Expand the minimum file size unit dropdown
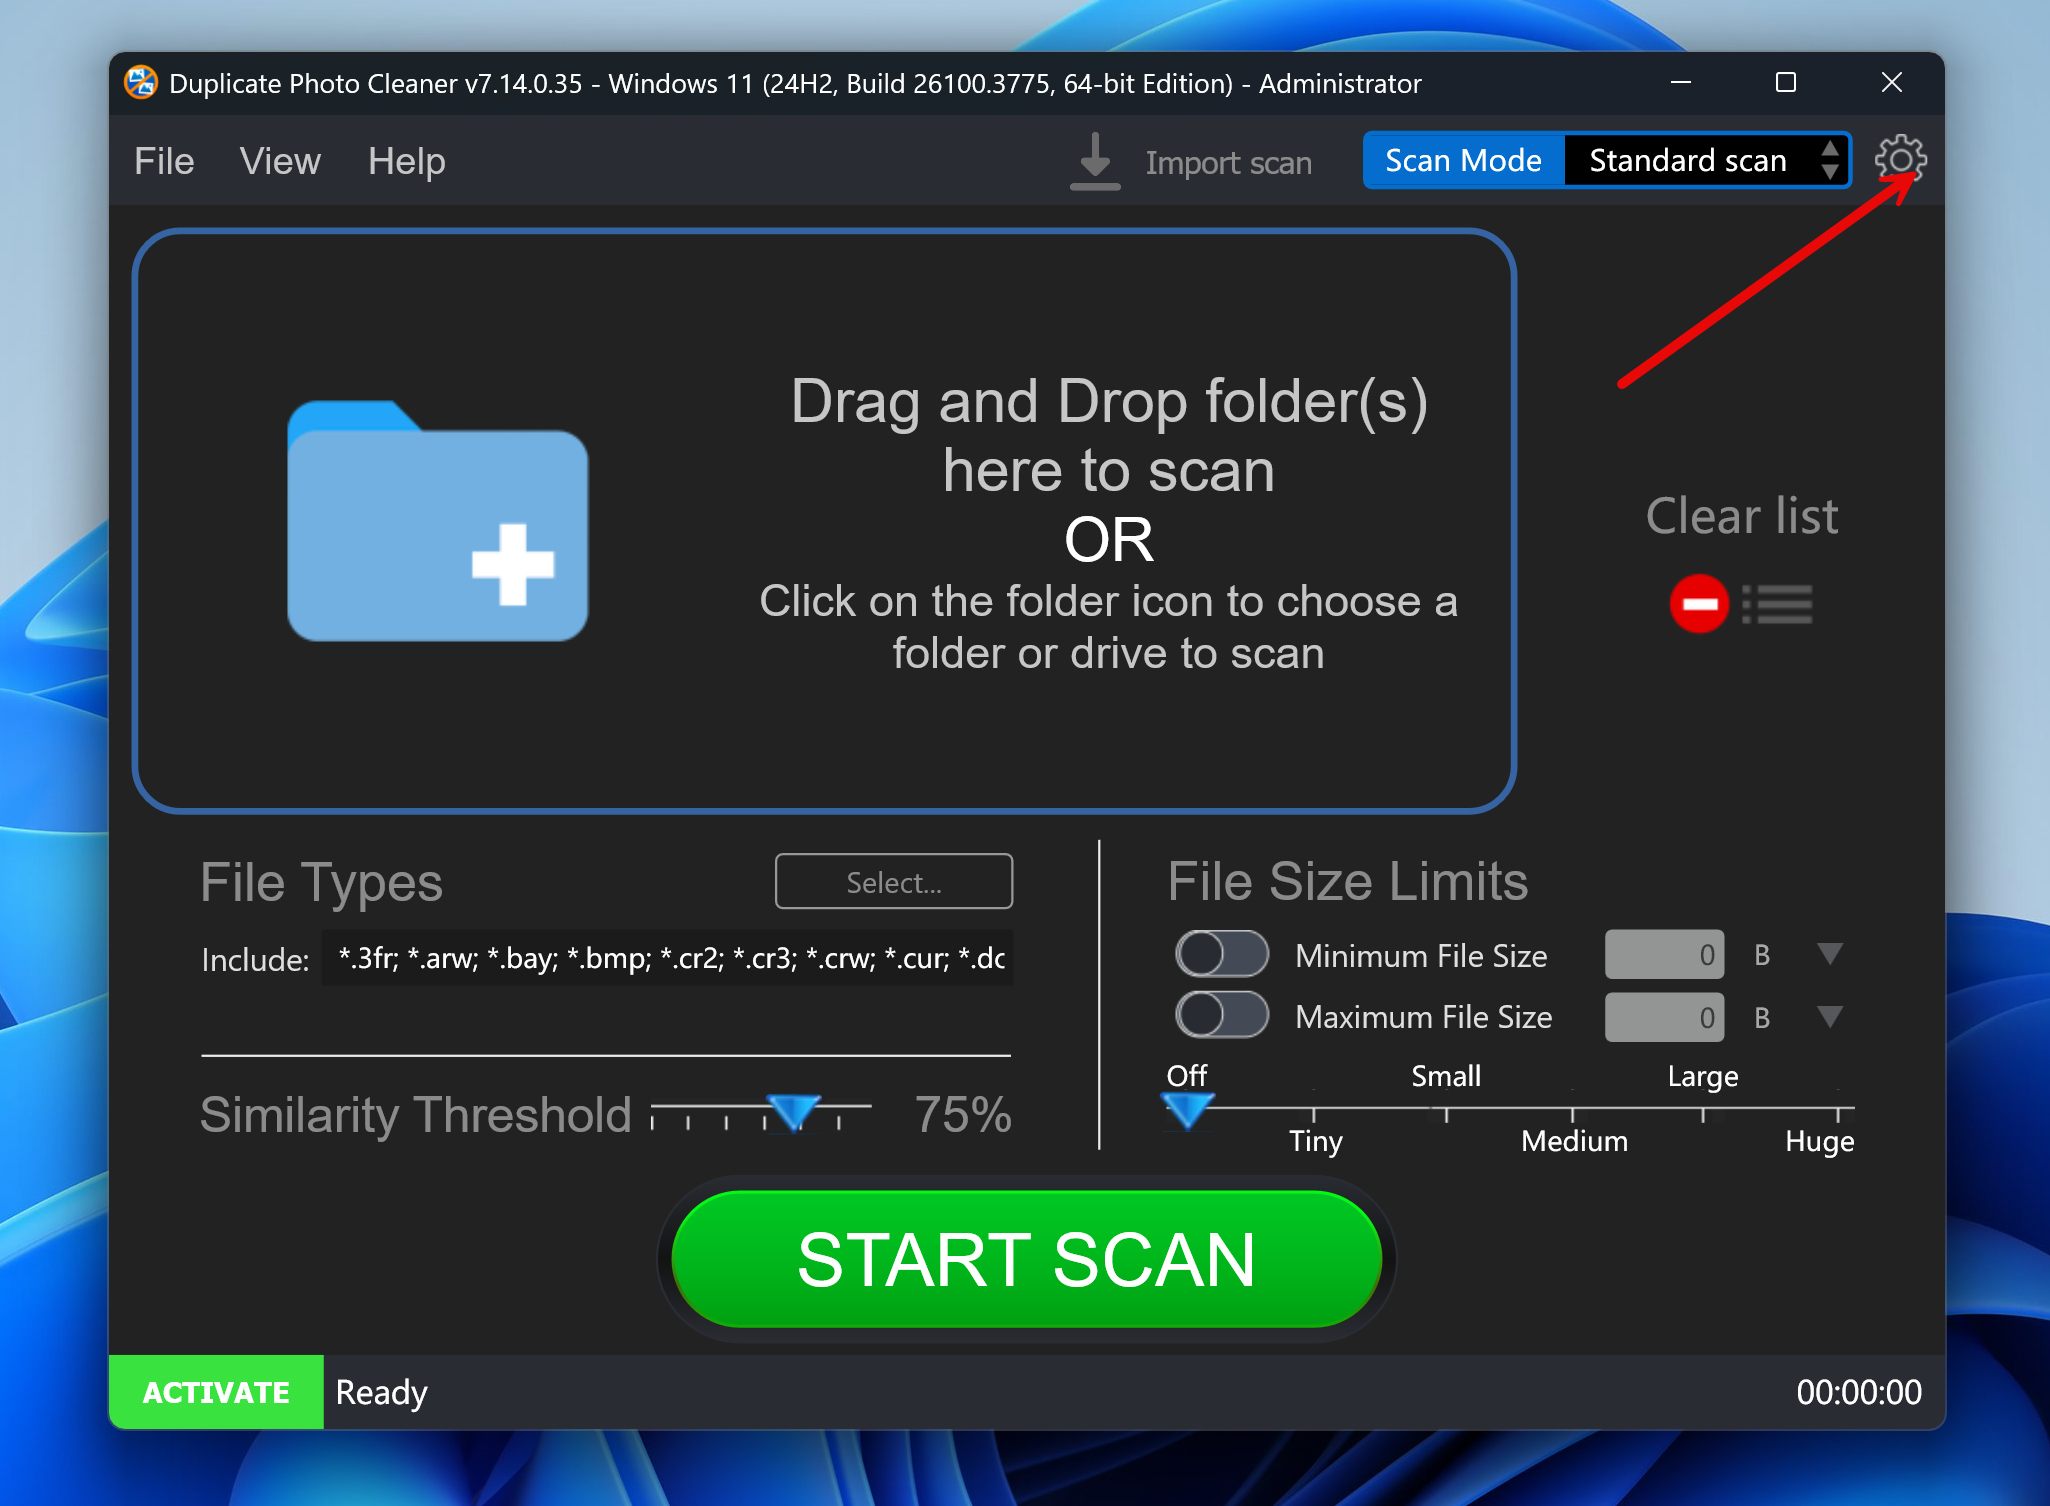This screenshot has width=2050, height=1506. 1829,954
